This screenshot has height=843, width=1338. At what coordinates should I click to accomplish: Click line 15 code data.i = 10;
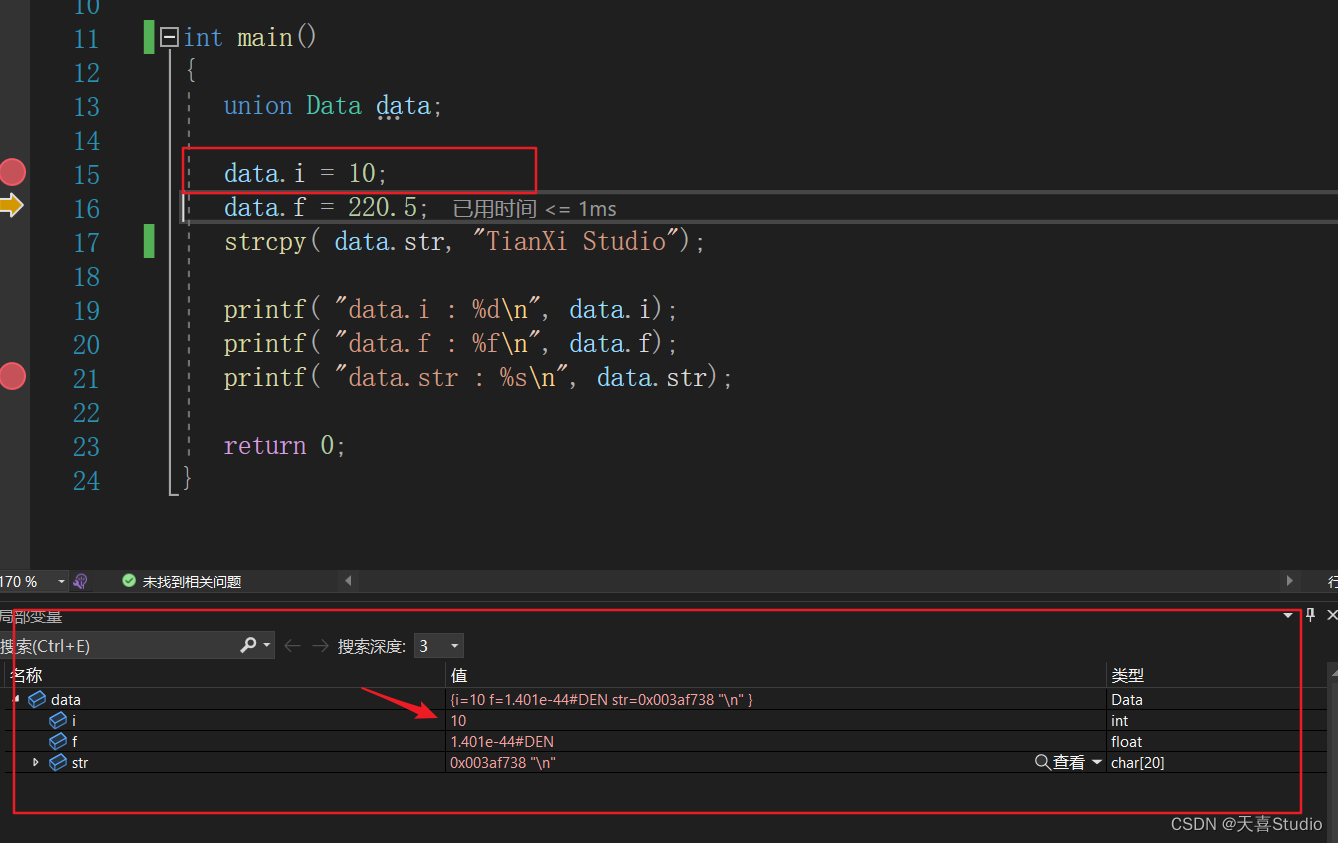[x=305, y=173]
